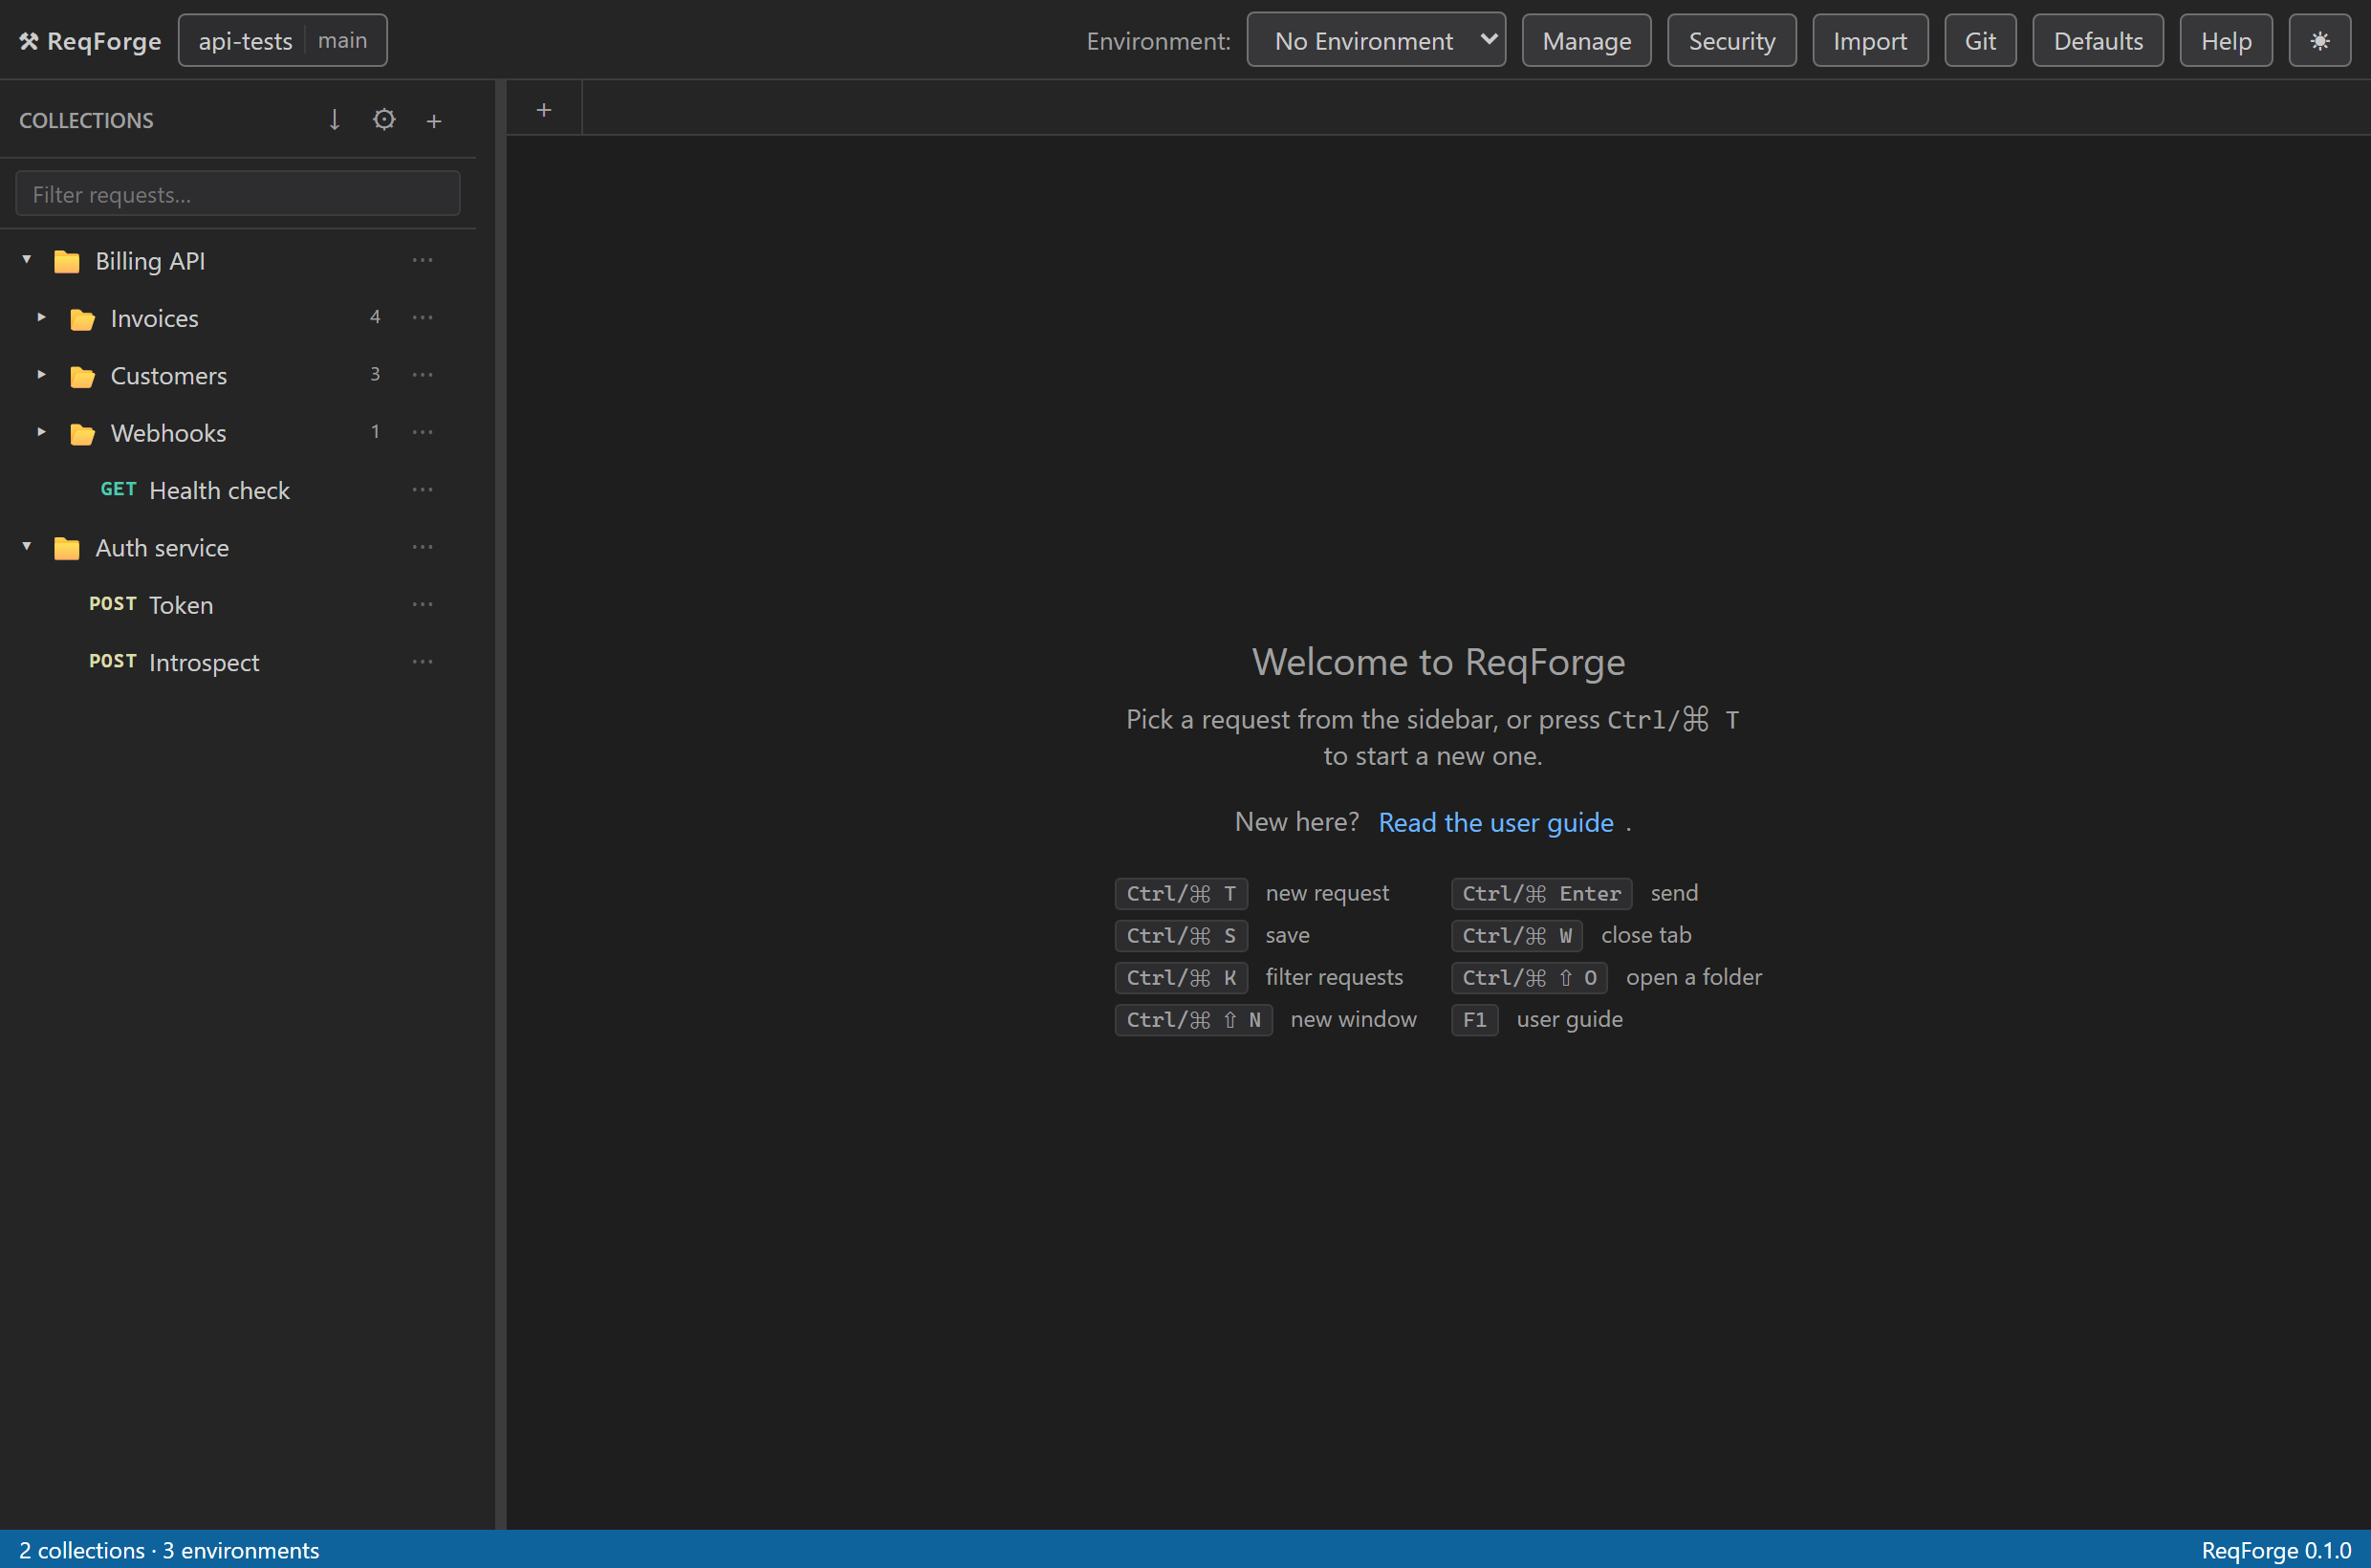The height and width of the screenshot is (1568, 2371).
Task: Select the Invoices folder label
Action: [155, 318]
